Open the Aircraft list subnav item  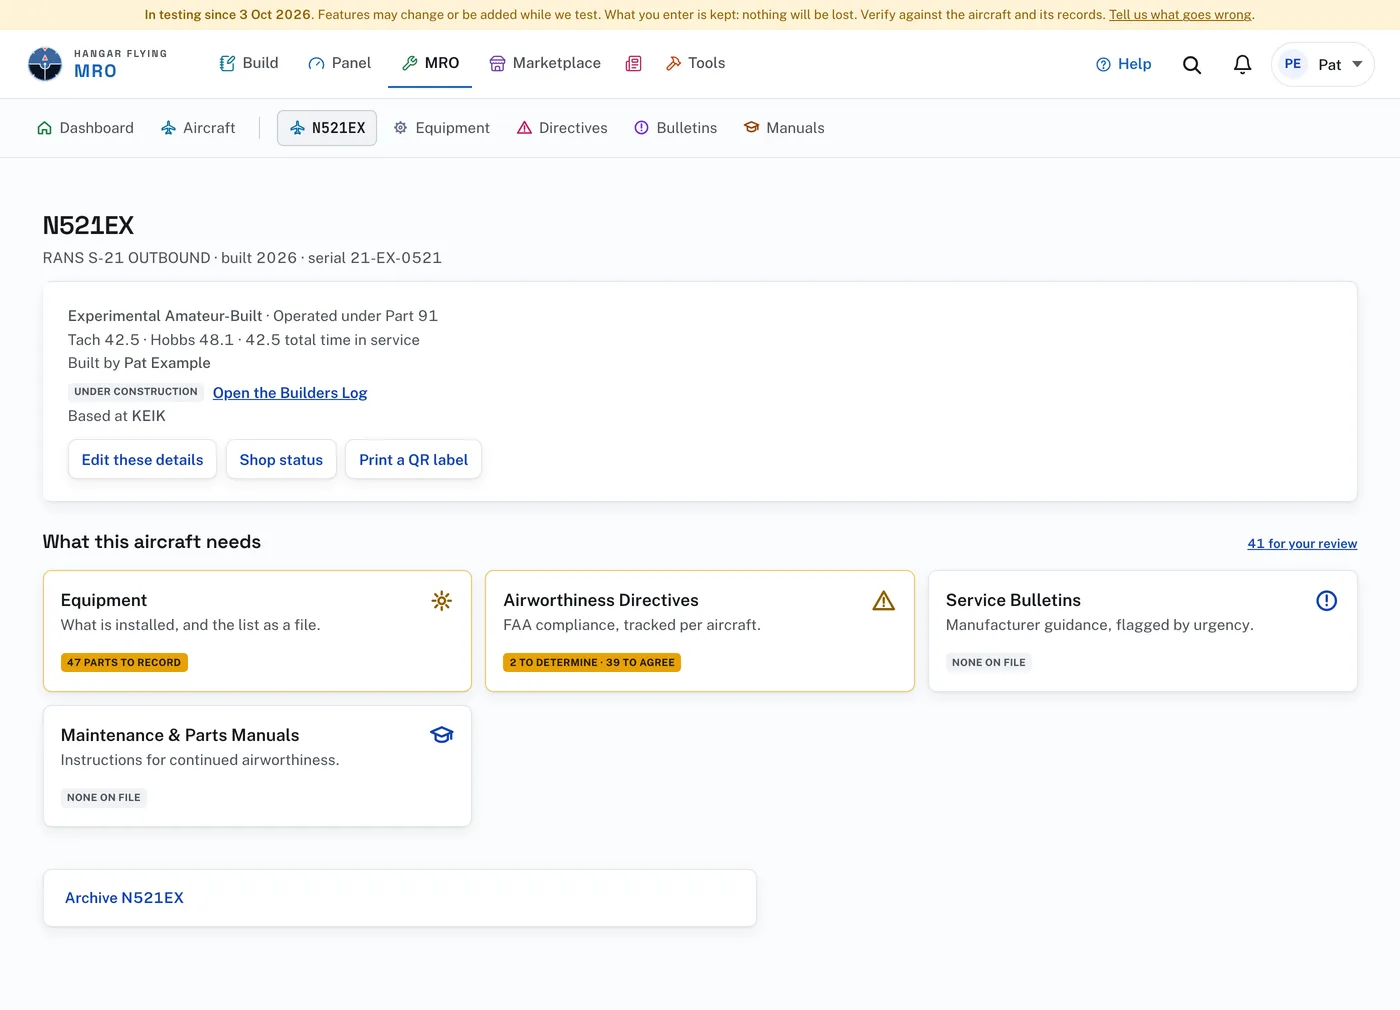point(198,128)
